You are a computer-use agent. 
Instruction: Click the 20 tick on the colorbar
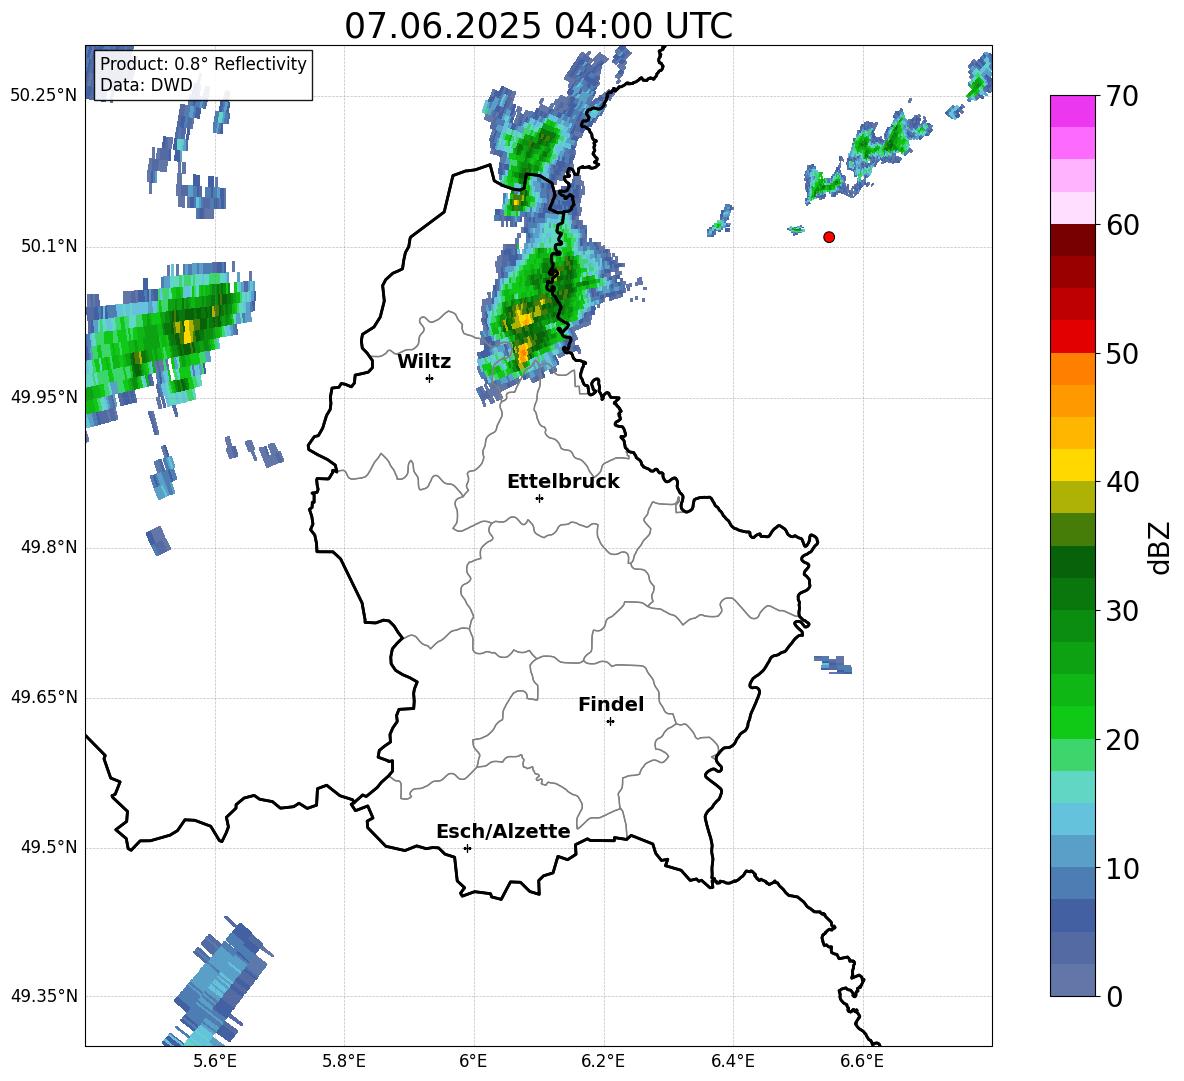coord(1121,740)
